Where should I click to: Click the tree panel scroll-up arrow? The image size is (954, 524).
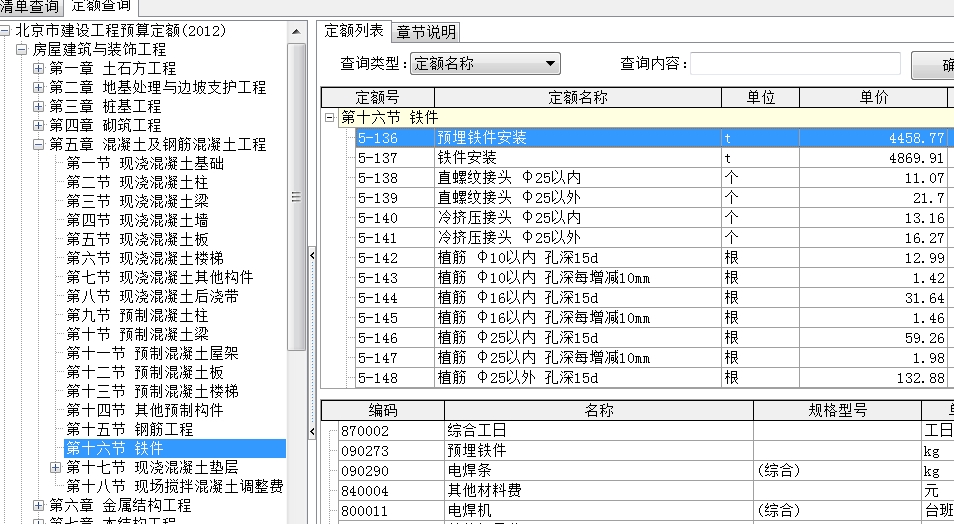click(296, 32)
